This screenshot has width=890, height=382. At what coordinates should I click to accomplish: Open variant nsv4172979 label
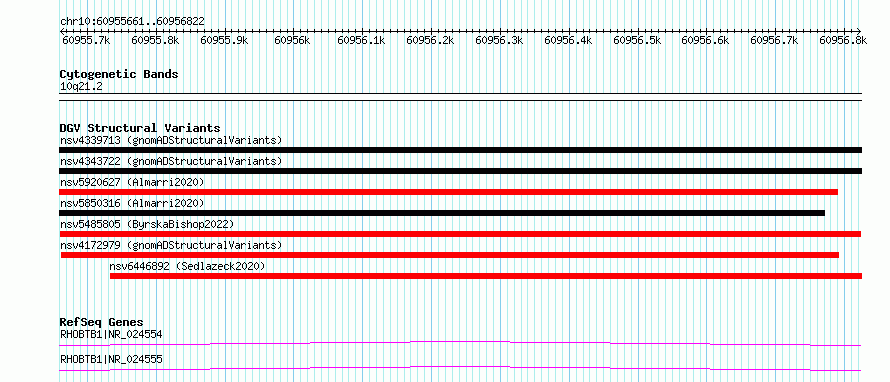[x=171, y=245]
